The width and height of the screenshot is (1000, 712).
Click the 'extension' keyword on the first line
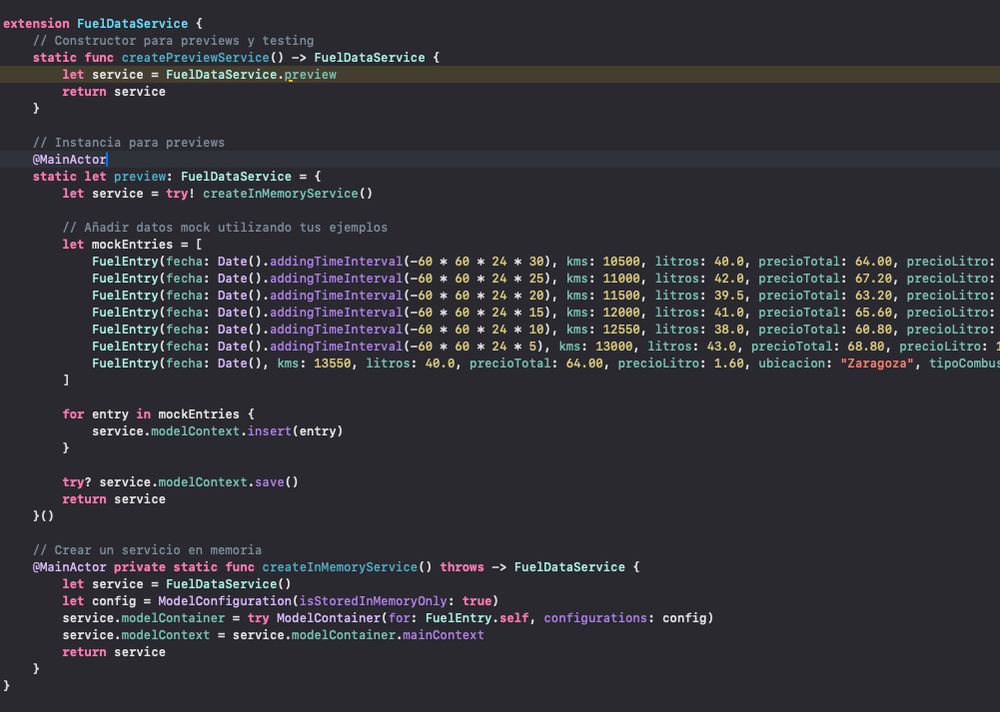[x=36, y=24]
